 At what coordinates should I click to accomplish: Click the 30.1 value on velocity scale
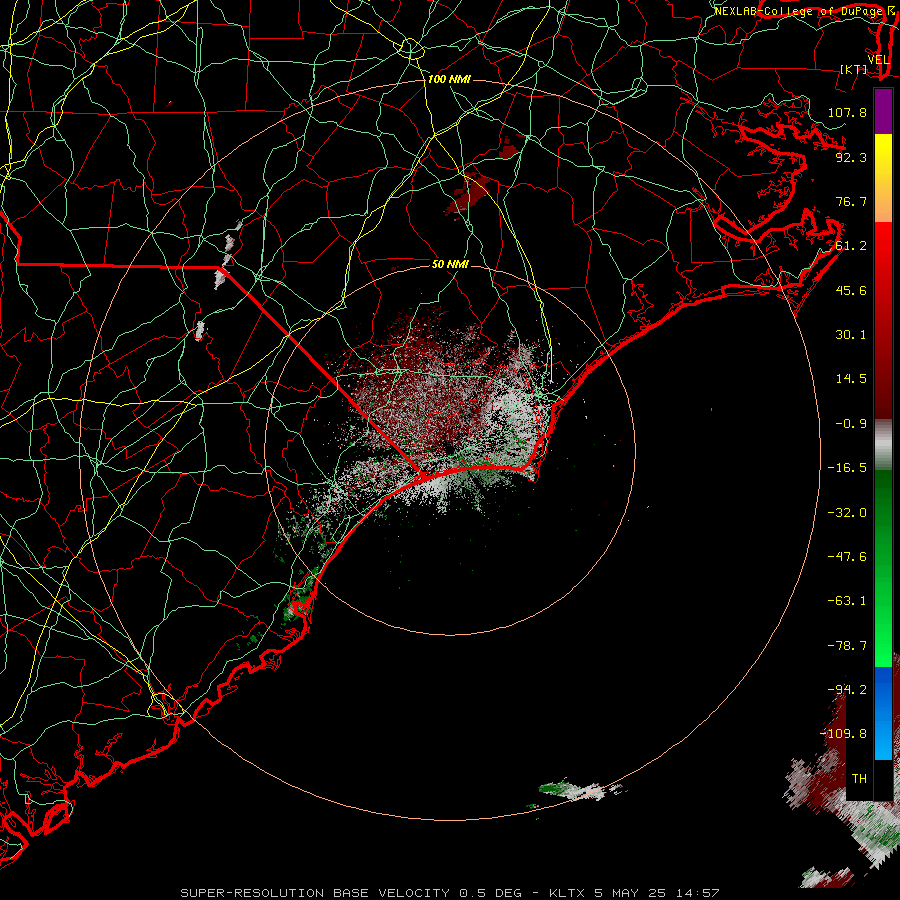click(851, 335)
